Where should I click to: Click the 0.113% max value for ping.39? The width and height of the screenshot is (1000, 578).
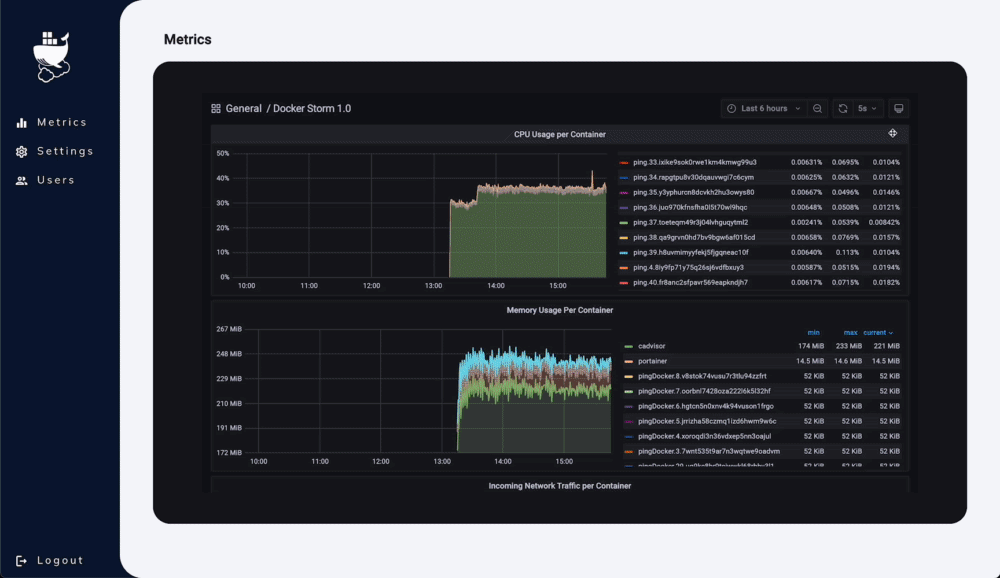[847, 253]
